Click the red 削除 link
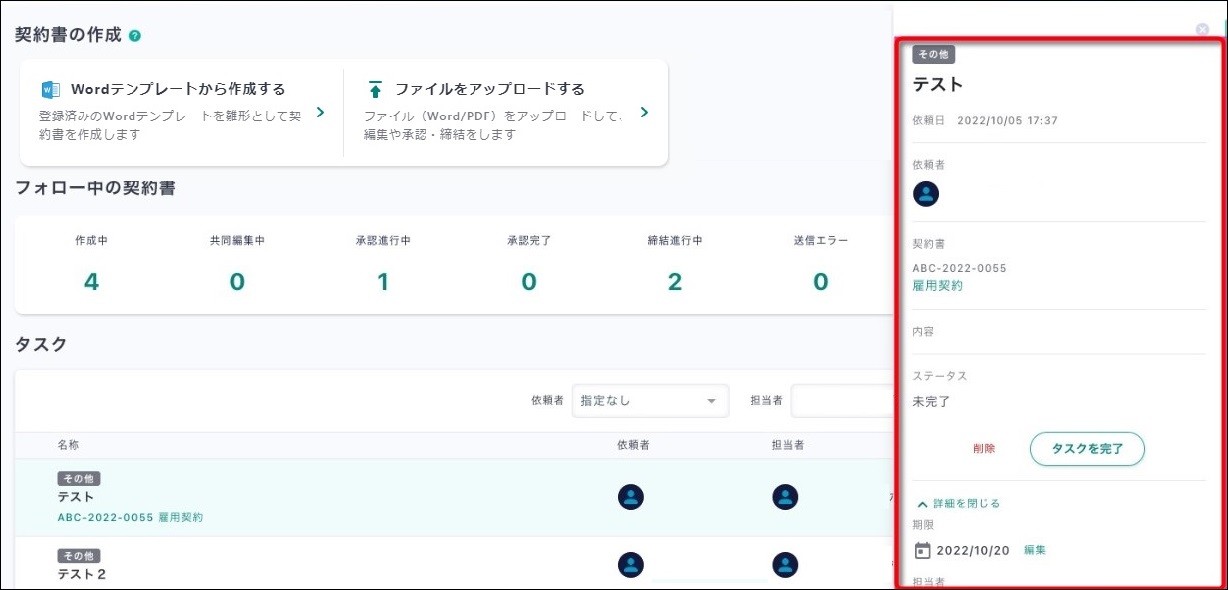The image size is (1228, 590). [x=984, y=449]
